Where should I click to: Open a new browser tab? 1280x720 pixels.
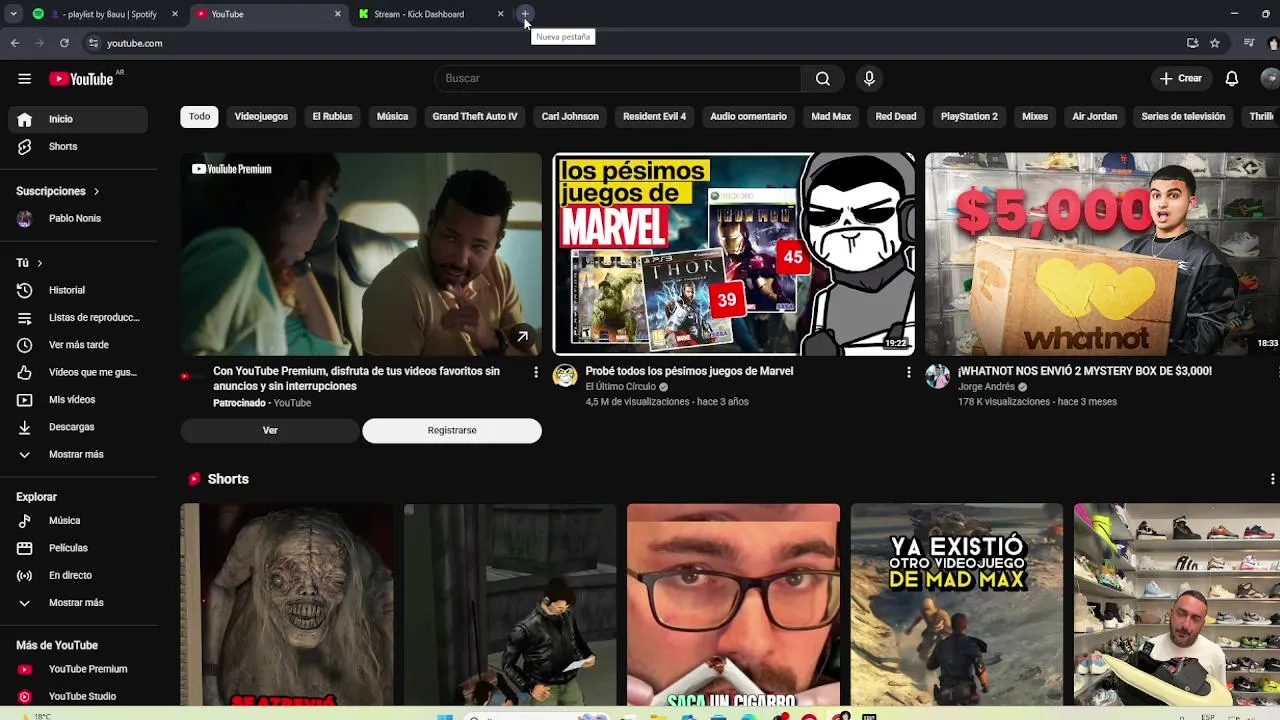pyautogui.click(x=525, y=14)
